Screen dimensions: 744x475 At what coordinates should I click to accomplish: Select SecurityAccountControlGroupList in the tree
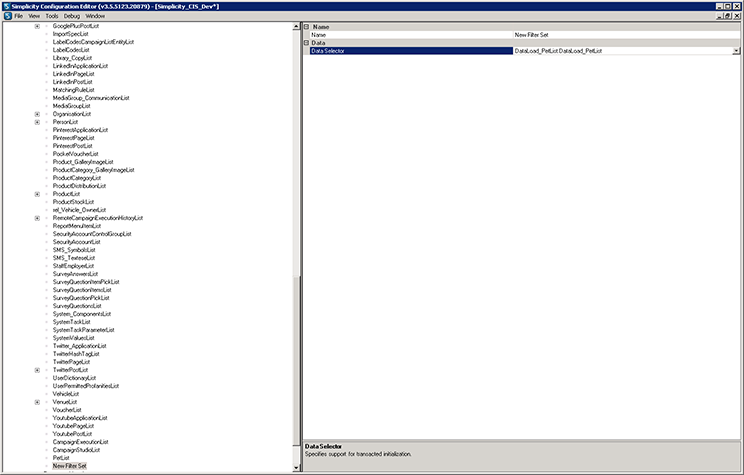[92, 234]
